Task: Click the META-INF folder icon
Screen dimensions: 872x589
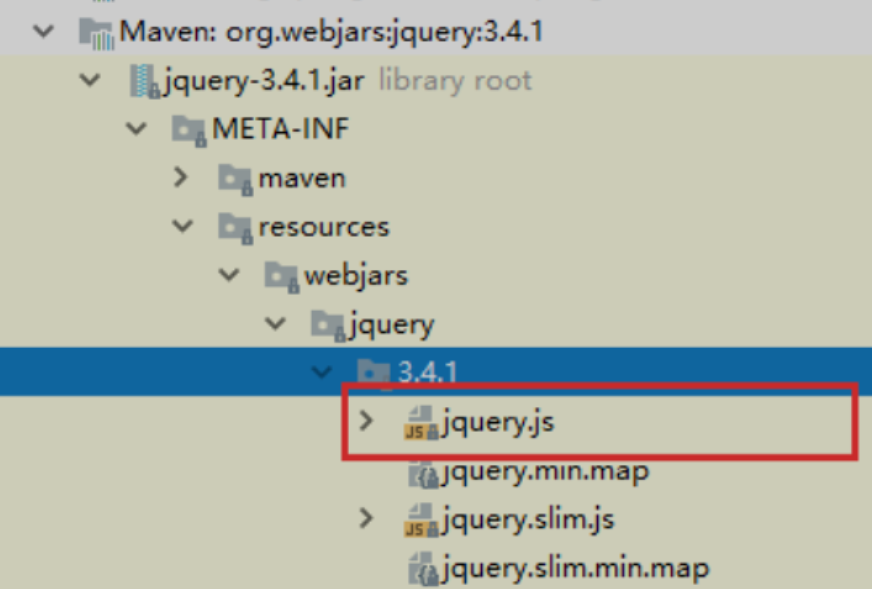Action: [189, 131]
